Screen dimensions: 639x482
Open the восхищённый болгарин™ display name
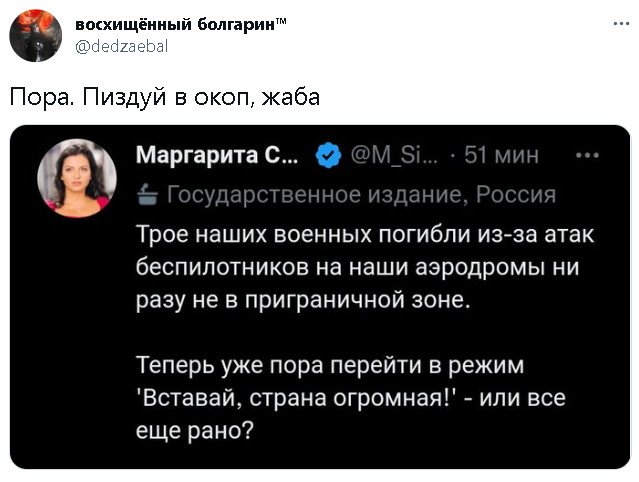179,24
